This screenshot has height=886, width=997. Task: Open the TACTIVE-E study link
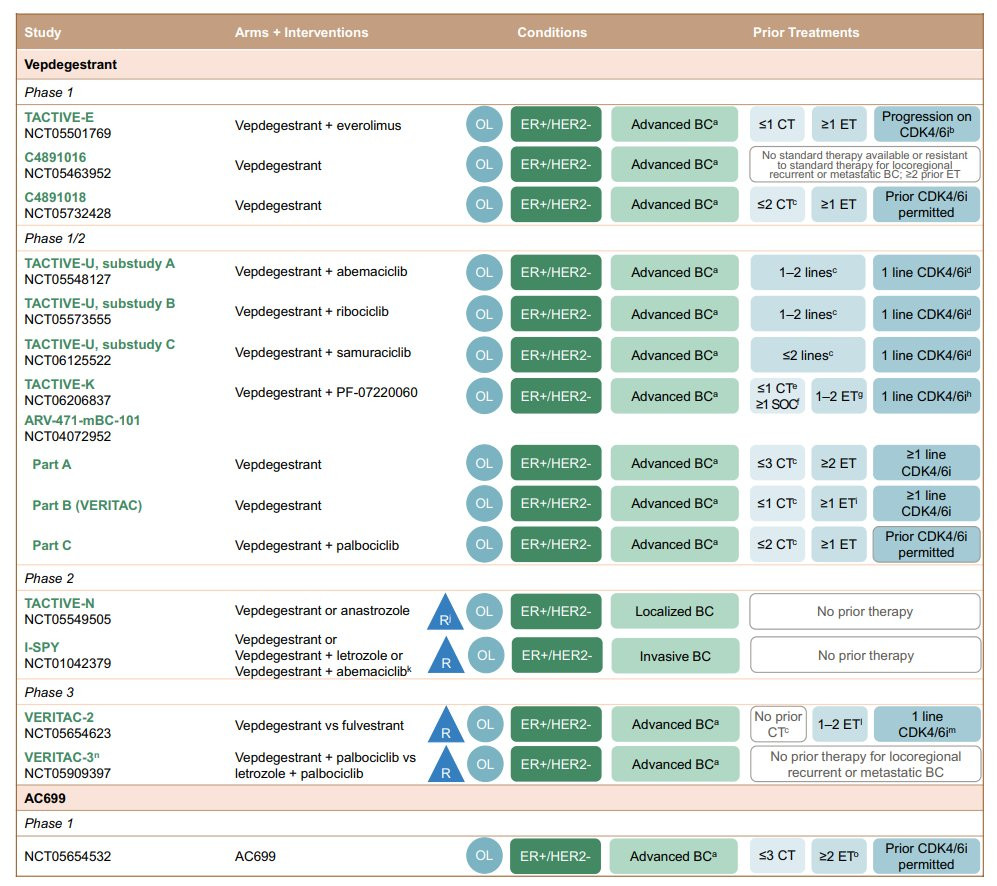59,117
